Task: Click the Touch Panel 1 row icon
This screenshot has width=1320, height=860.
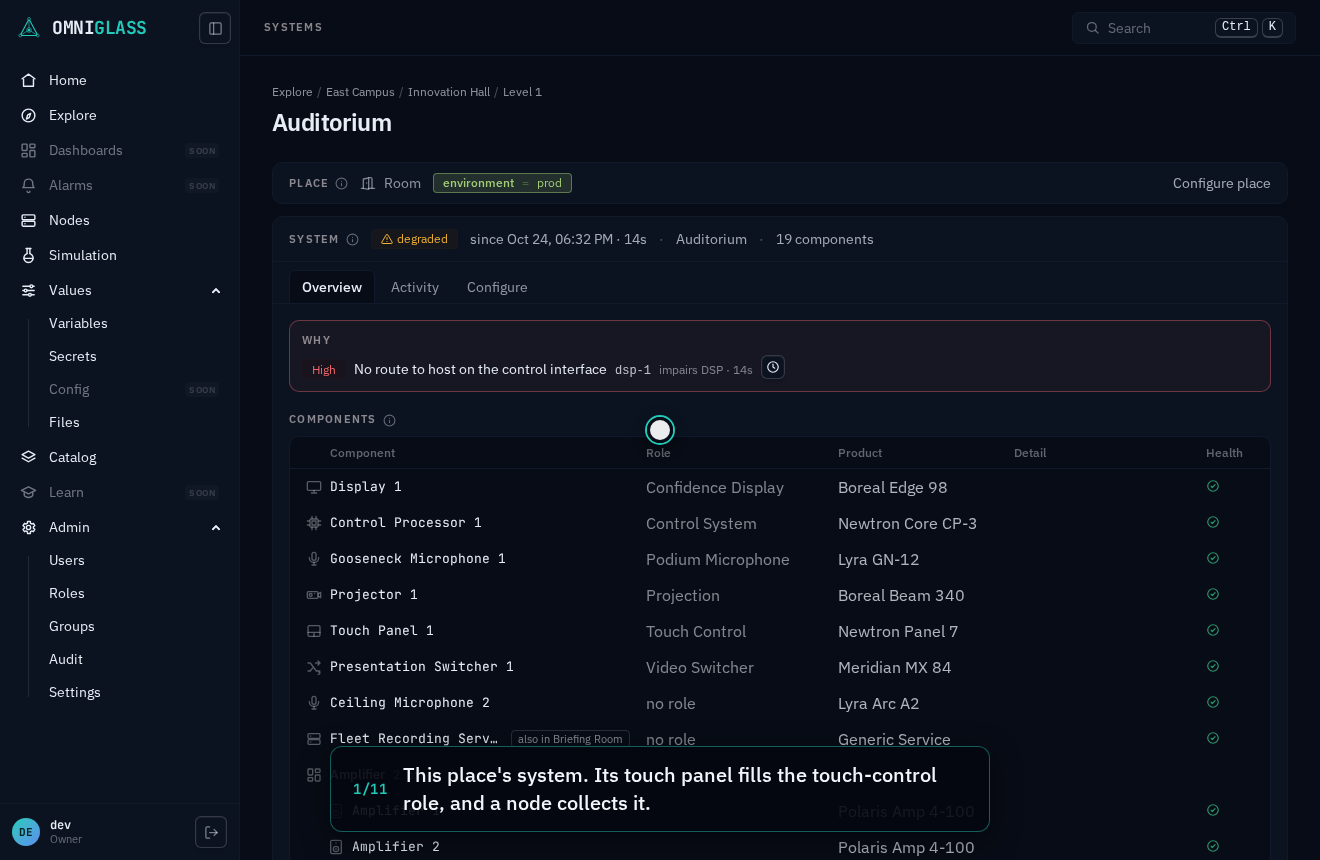Action: [x=314, y=631]
